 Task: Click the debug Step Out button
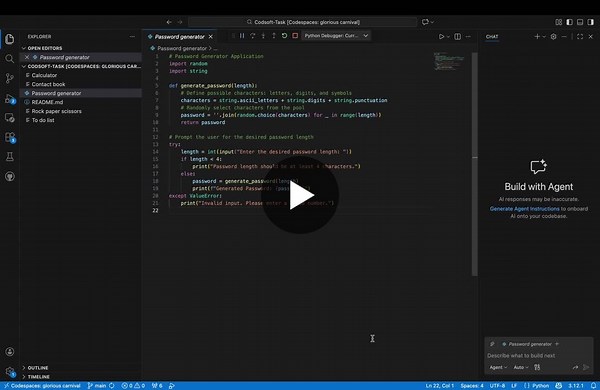tap(274, 36)
